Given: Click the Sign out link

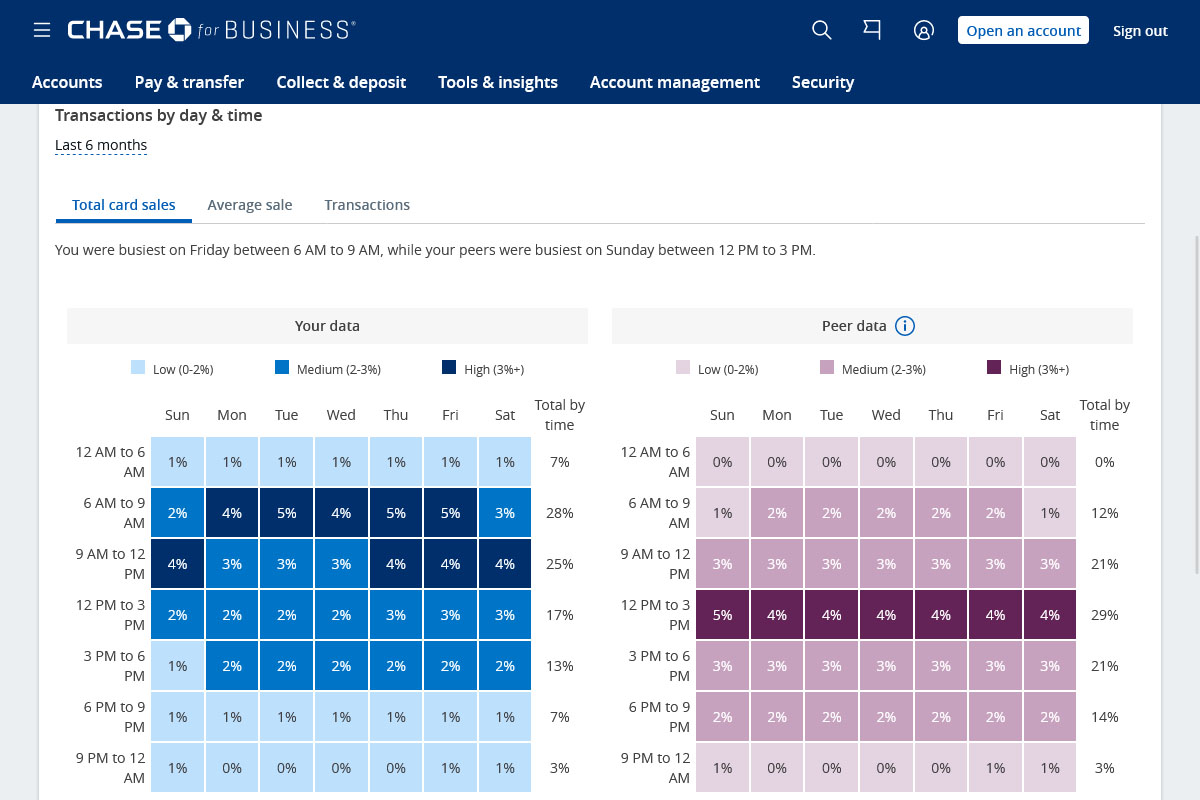Looking at the screenshot, I should 1140,30.
